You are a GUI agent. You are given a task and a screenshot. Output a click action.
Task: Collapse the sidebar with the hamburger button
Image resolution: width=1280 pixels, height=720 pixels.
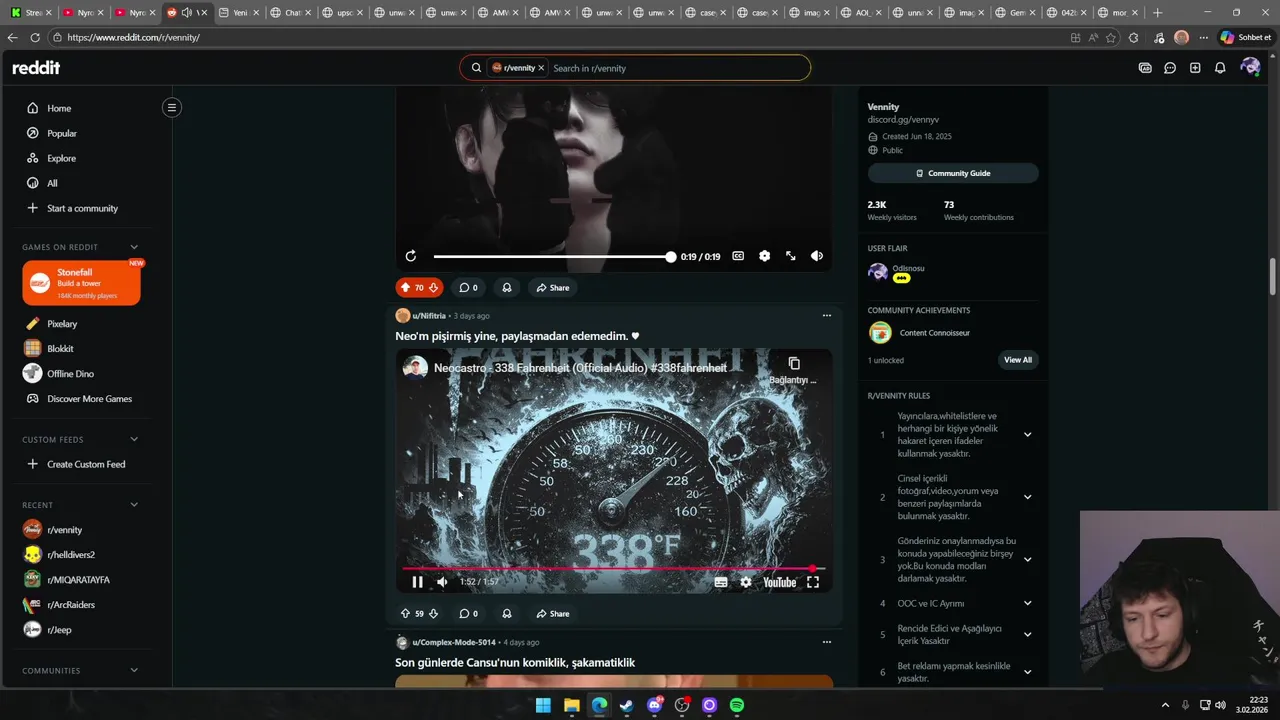point(172,107)
